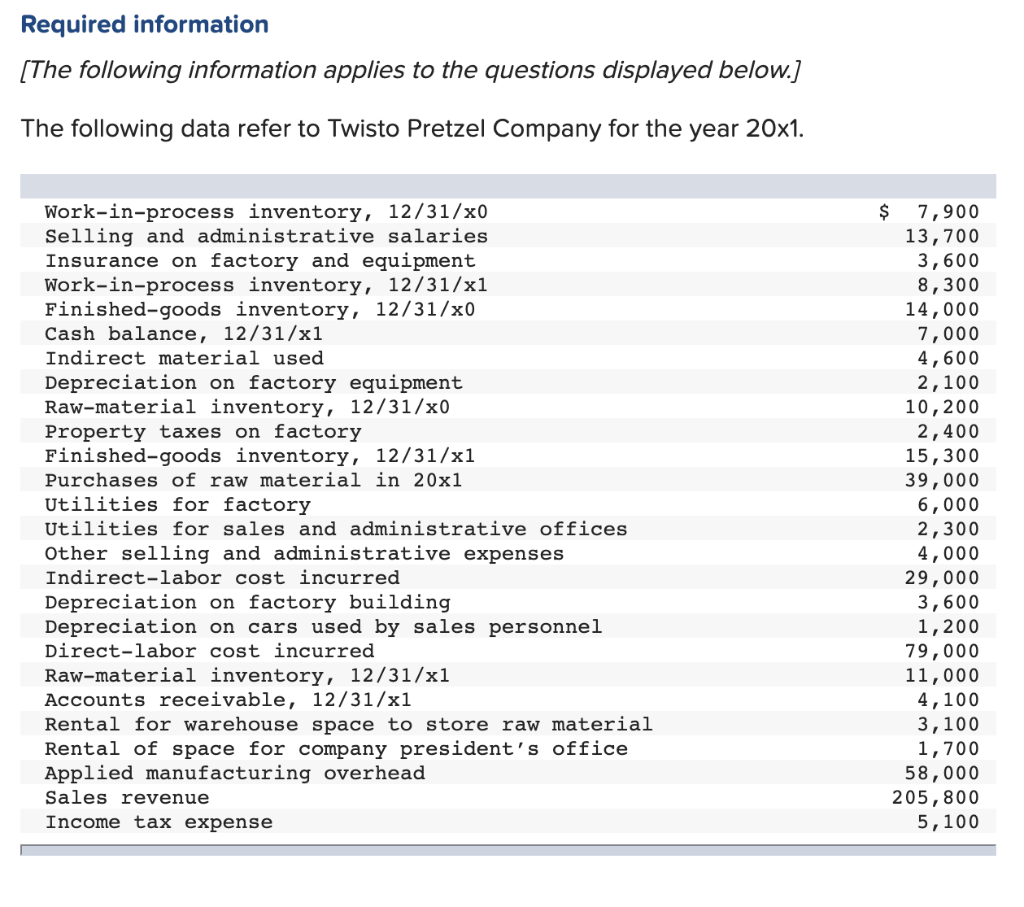Select the Income tax expense line
The image size is (1024, 907).
click(159, 821)
